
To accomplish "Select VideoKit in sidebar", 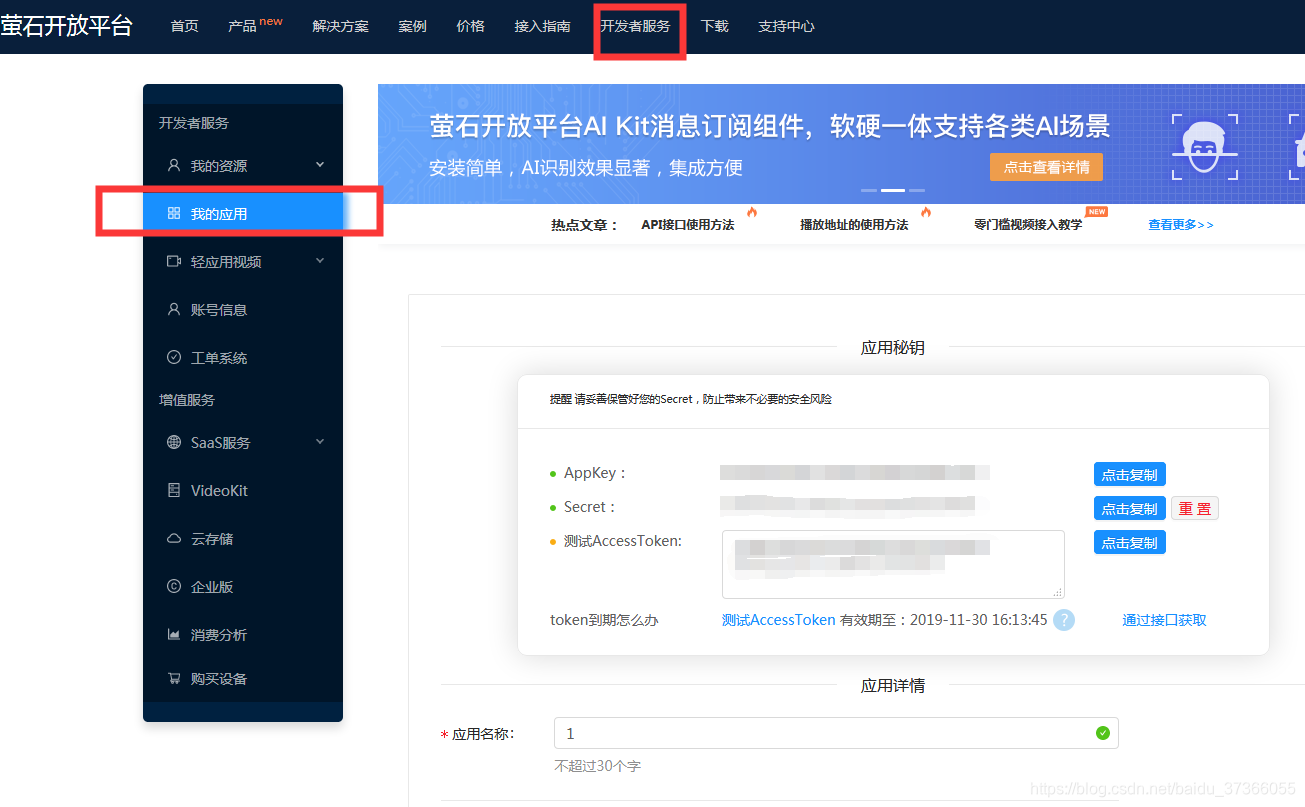I will pos(243,490).
